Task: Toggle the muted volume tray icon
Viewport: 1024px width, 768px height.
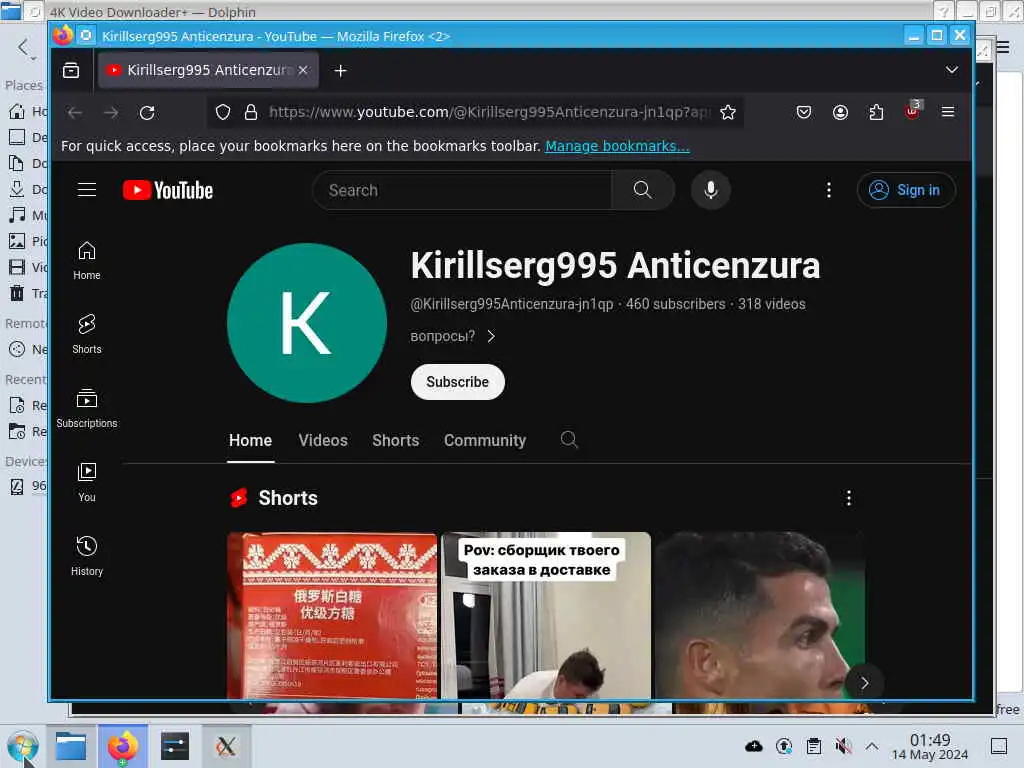Action: coord(843,746)
